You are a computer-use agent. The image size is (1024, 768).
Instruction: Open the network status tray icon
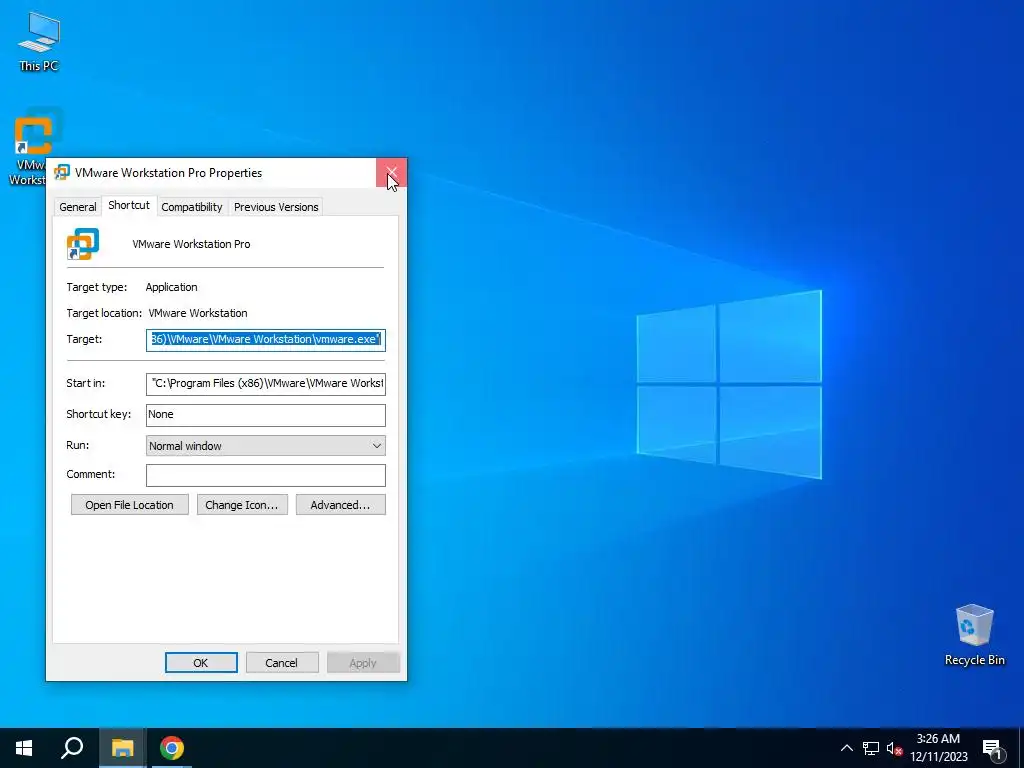(x=871, y=748)
